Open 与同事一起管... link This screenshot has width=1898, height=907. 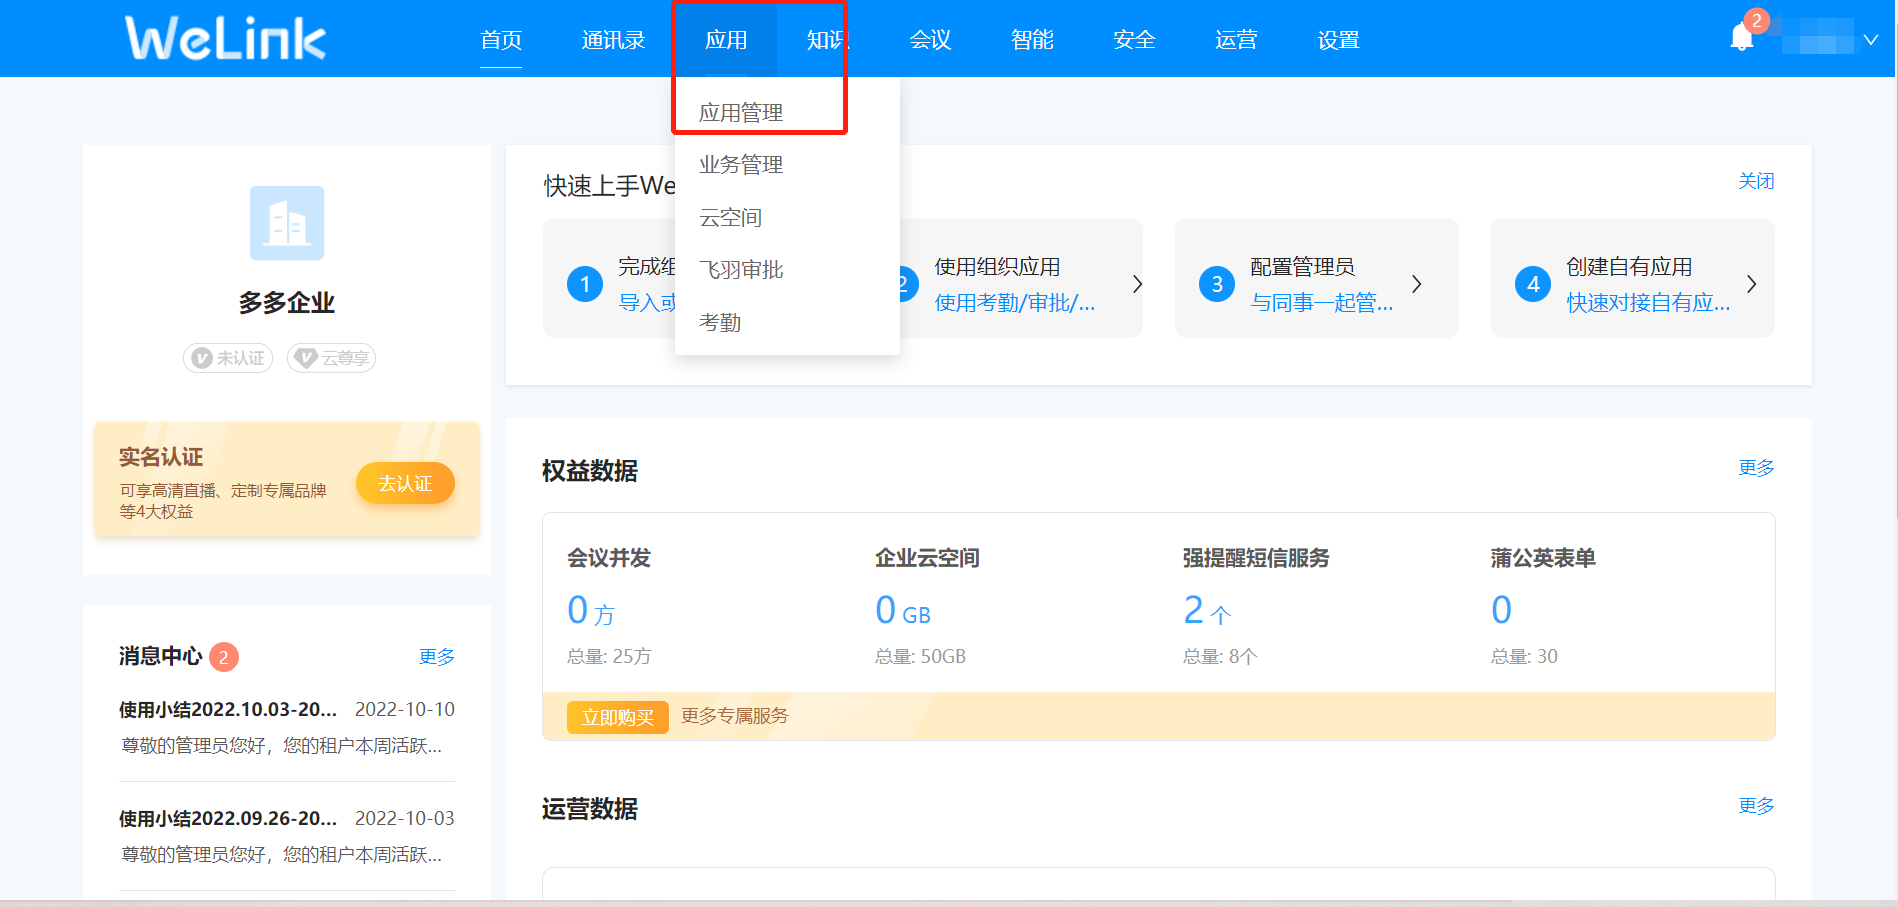point(1322,303)
